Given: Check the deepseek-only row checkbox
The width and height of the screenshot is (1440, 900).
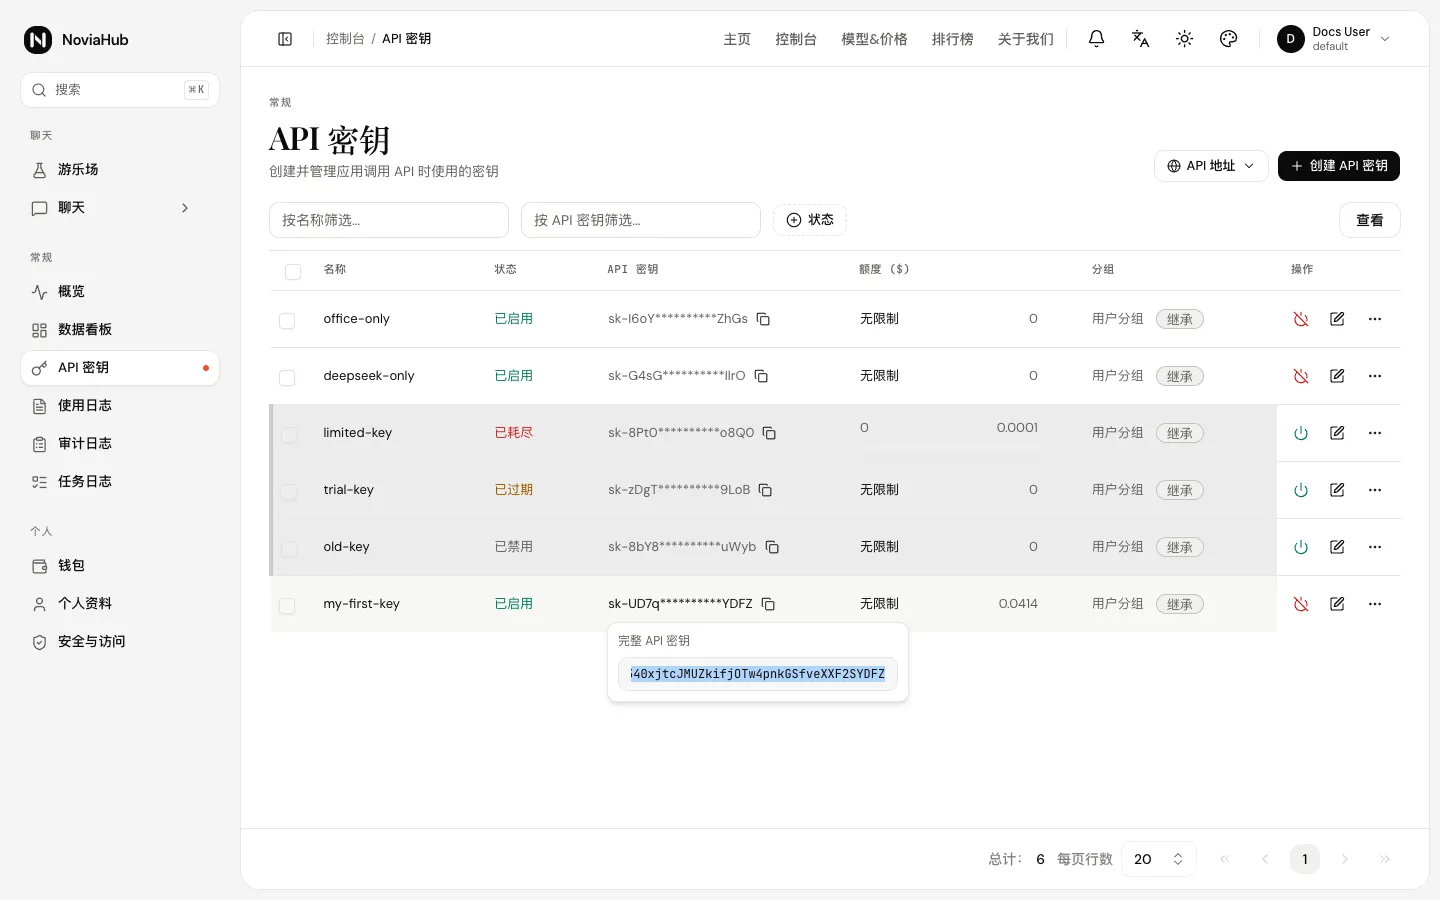Looking at the screenshot, I should (287, 378).
